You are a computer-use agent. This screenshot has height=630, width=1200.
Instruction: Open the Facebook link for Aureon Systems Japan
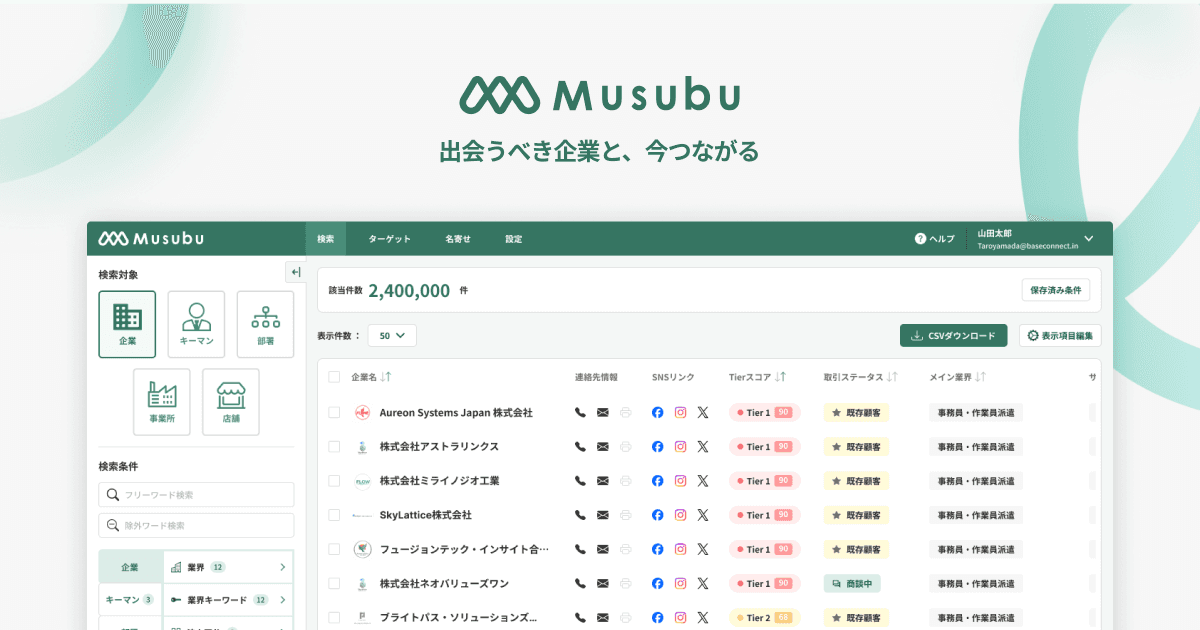click(x=657, y=412)
